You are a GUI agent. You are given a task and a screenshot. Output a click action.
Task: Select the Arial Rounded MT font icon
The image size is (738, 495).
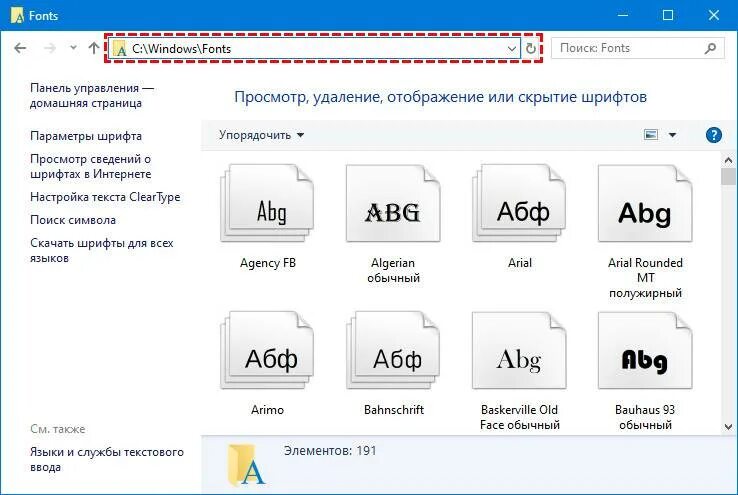tap(645, 203)
